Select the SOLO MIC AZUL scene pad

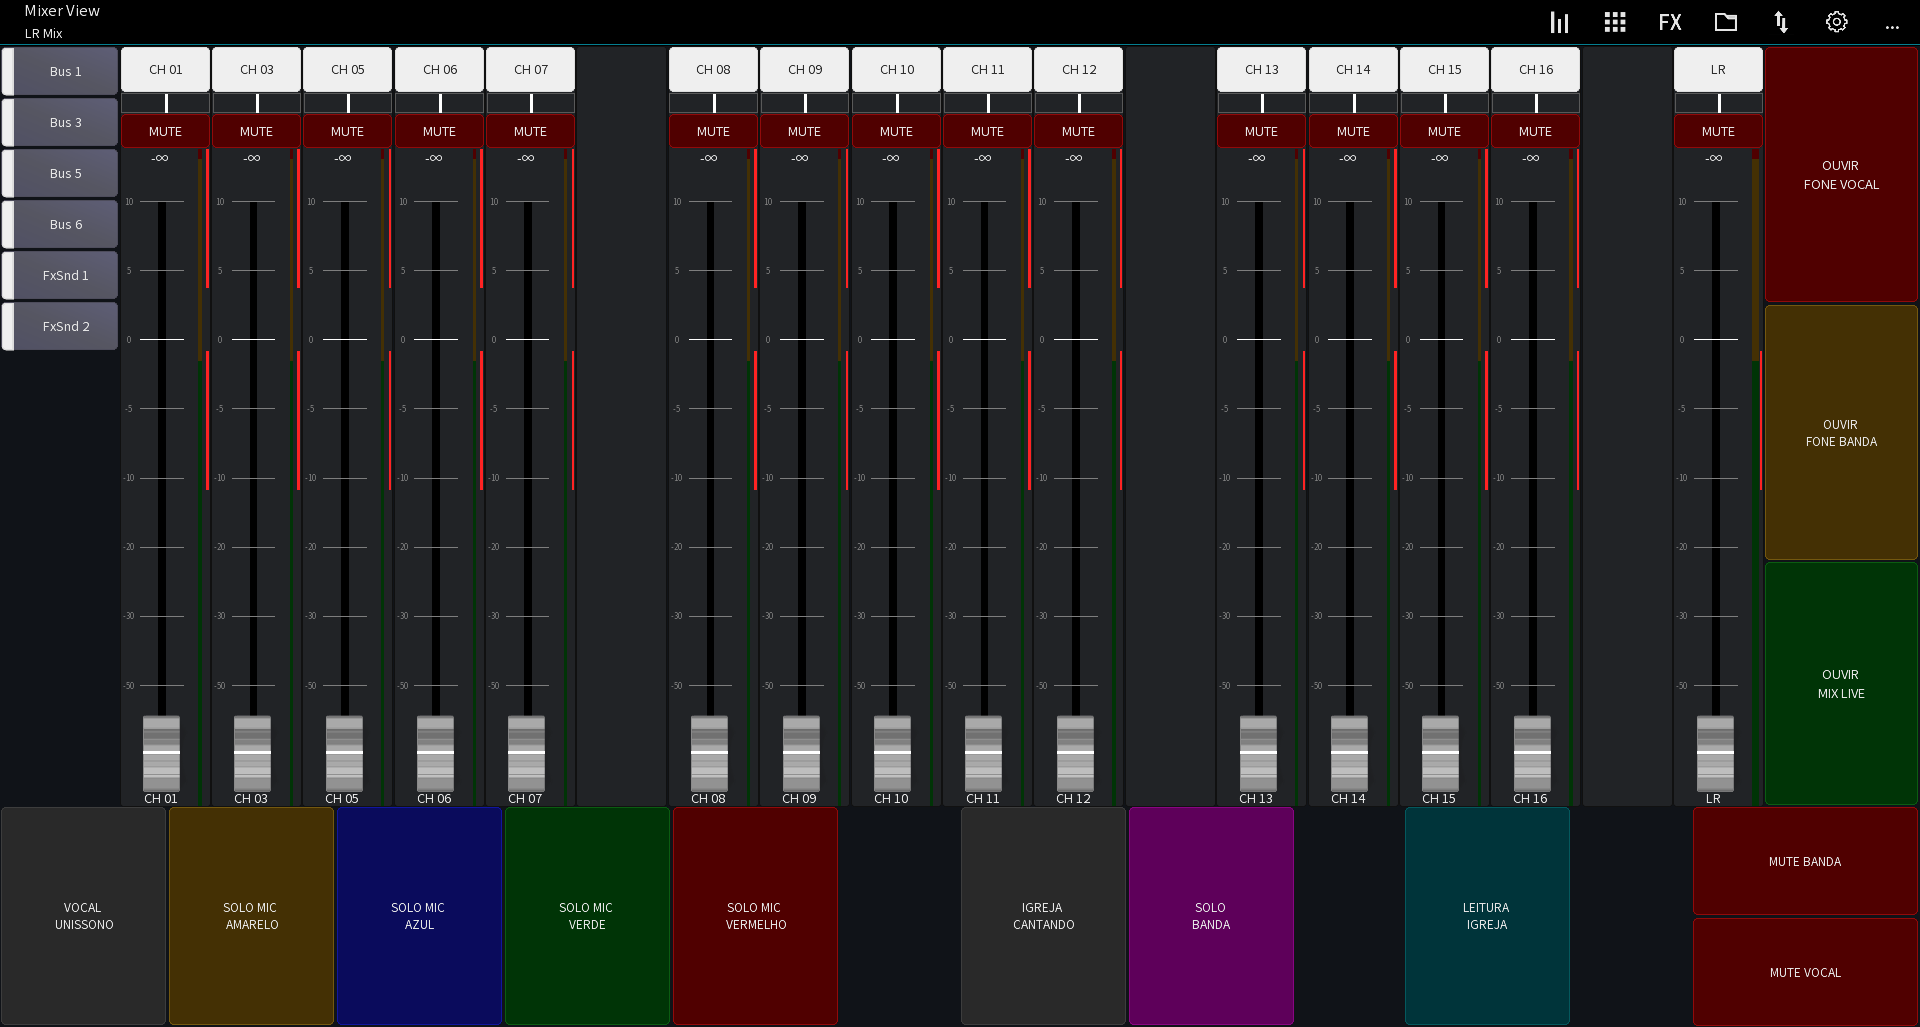(x=419, y=916)
